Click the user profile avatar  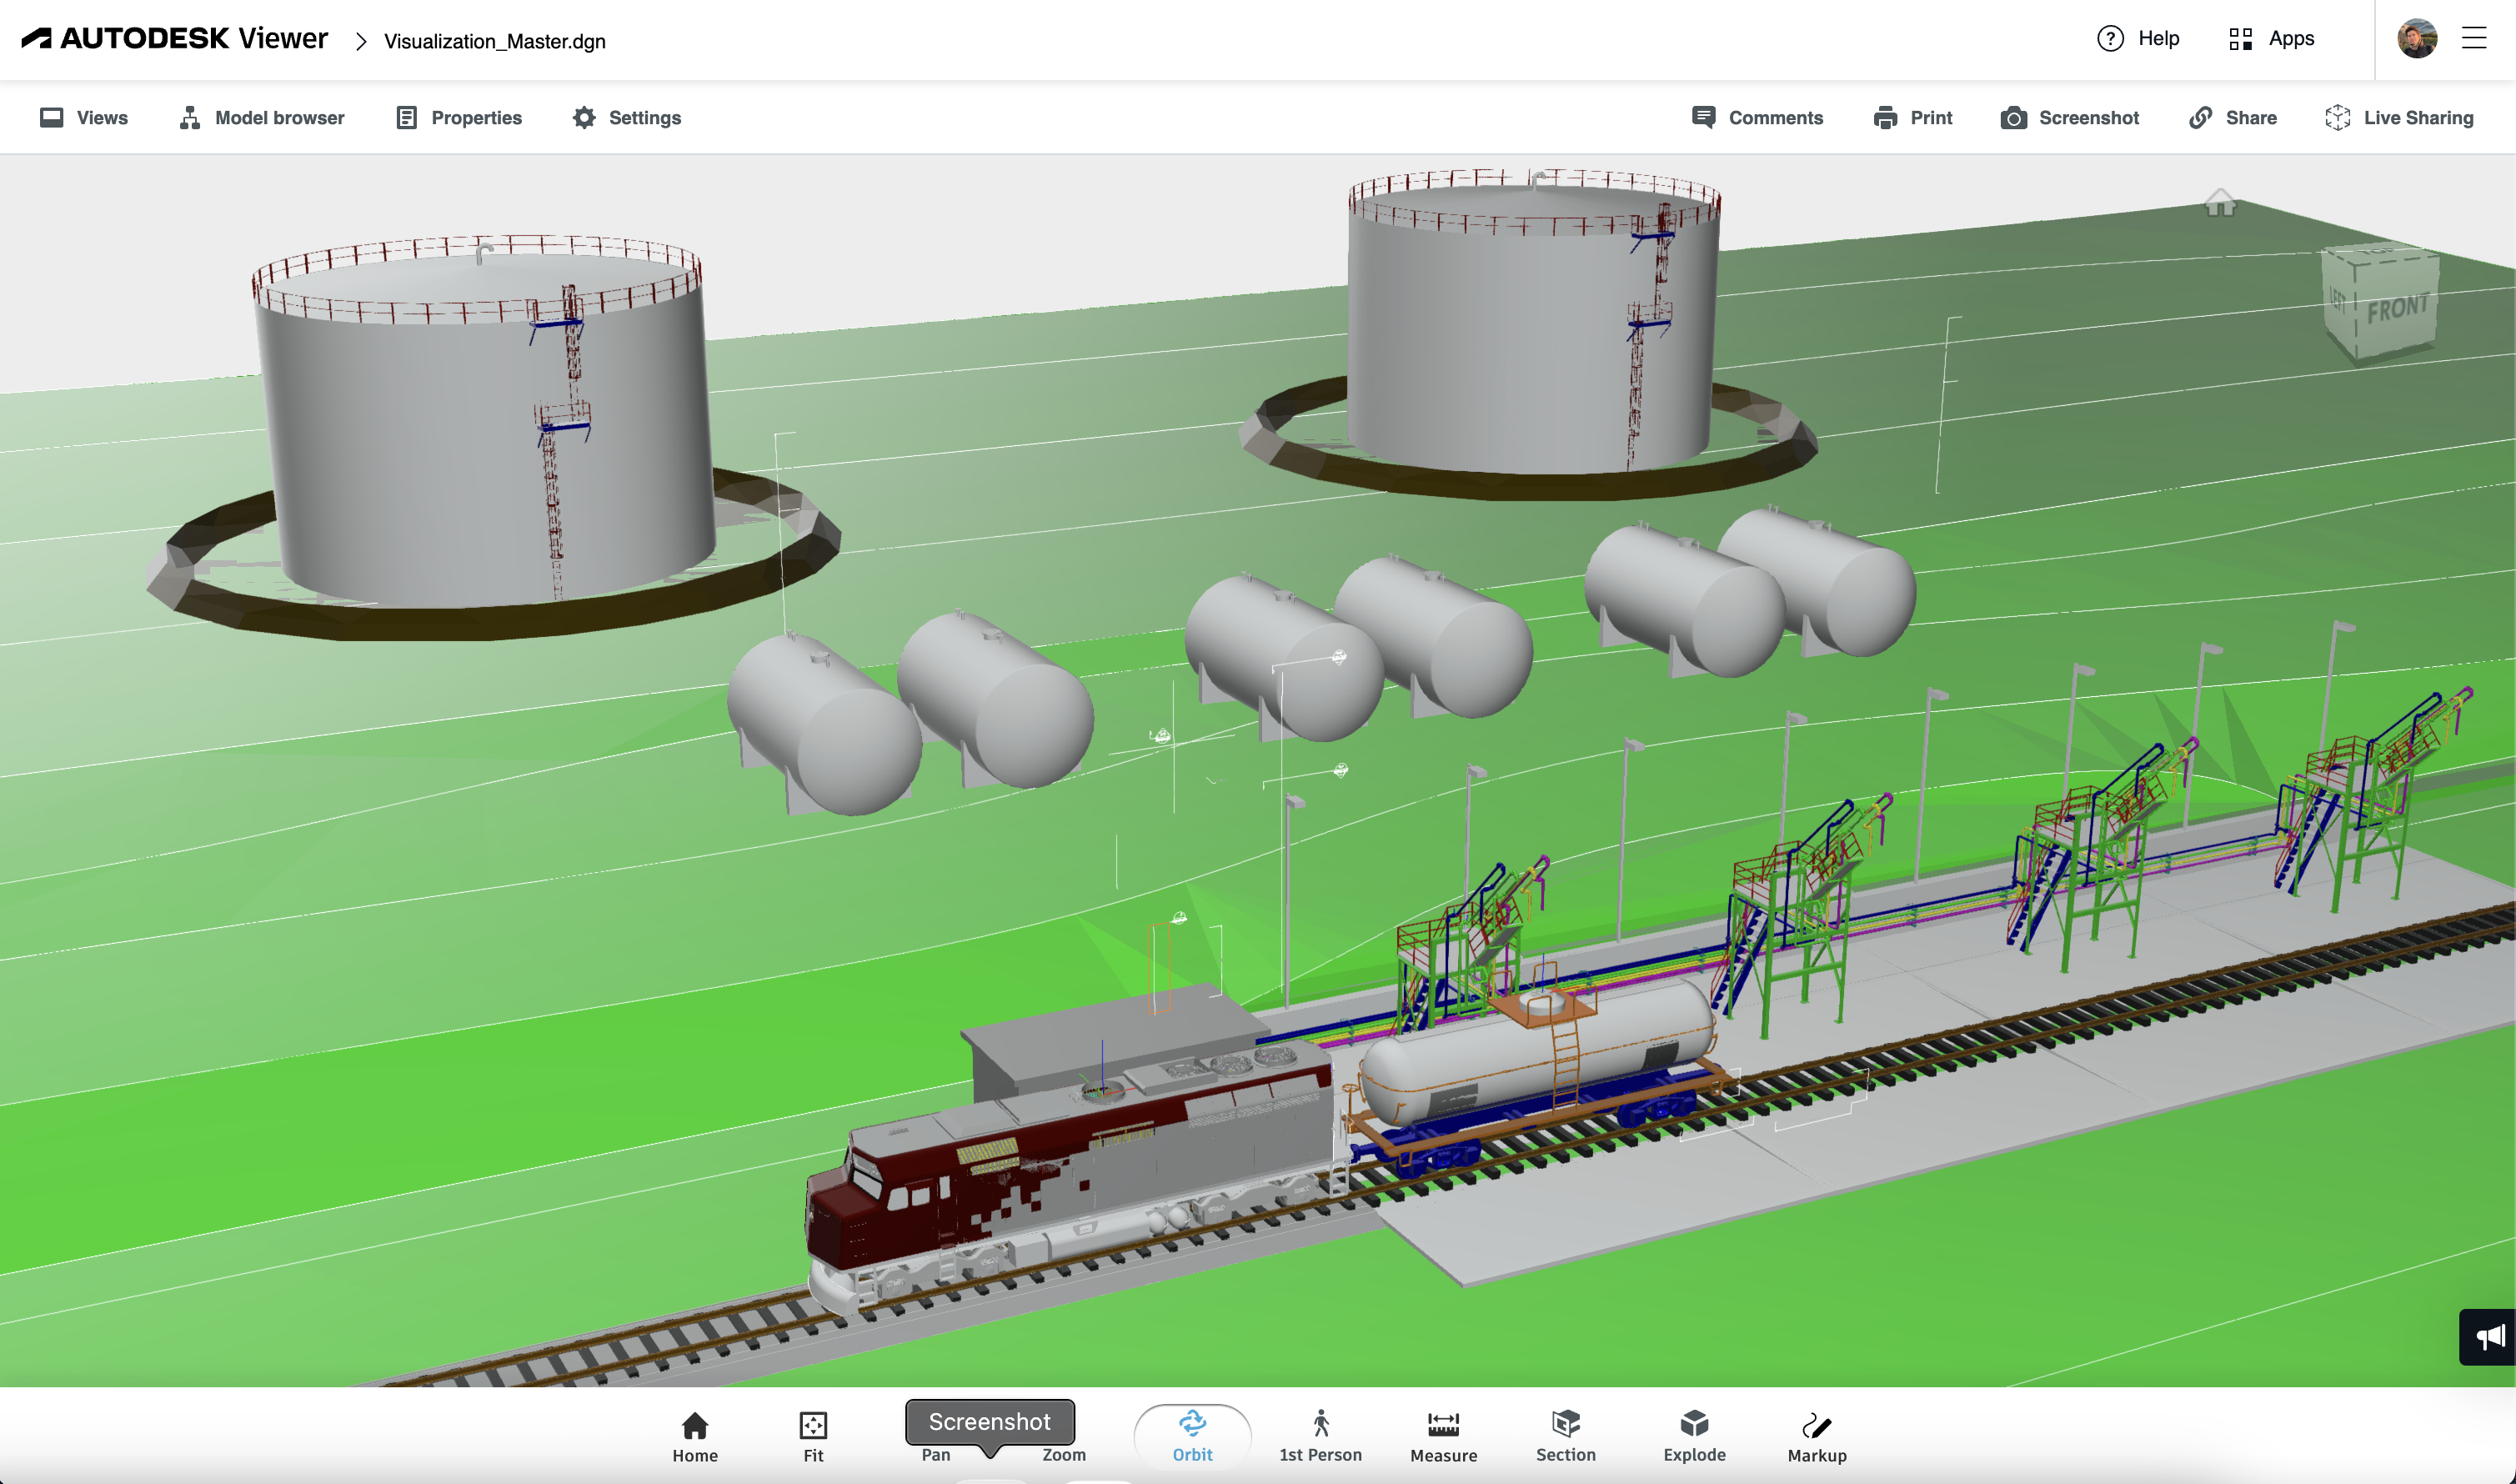[x=2417, y=38]
